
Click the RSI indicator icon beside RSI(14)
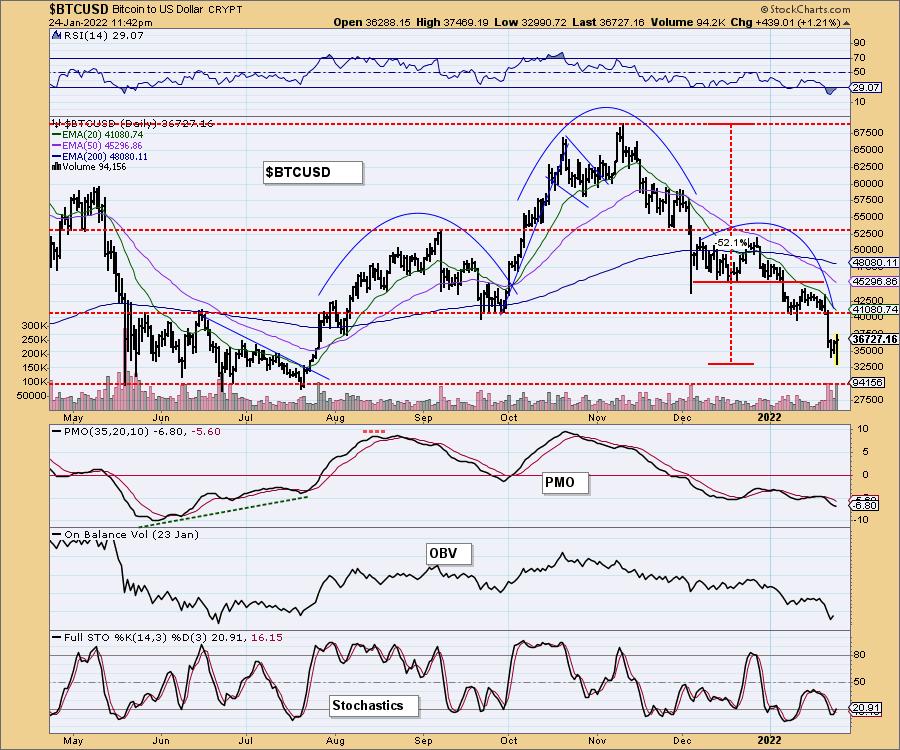click(x=56, y=35)
